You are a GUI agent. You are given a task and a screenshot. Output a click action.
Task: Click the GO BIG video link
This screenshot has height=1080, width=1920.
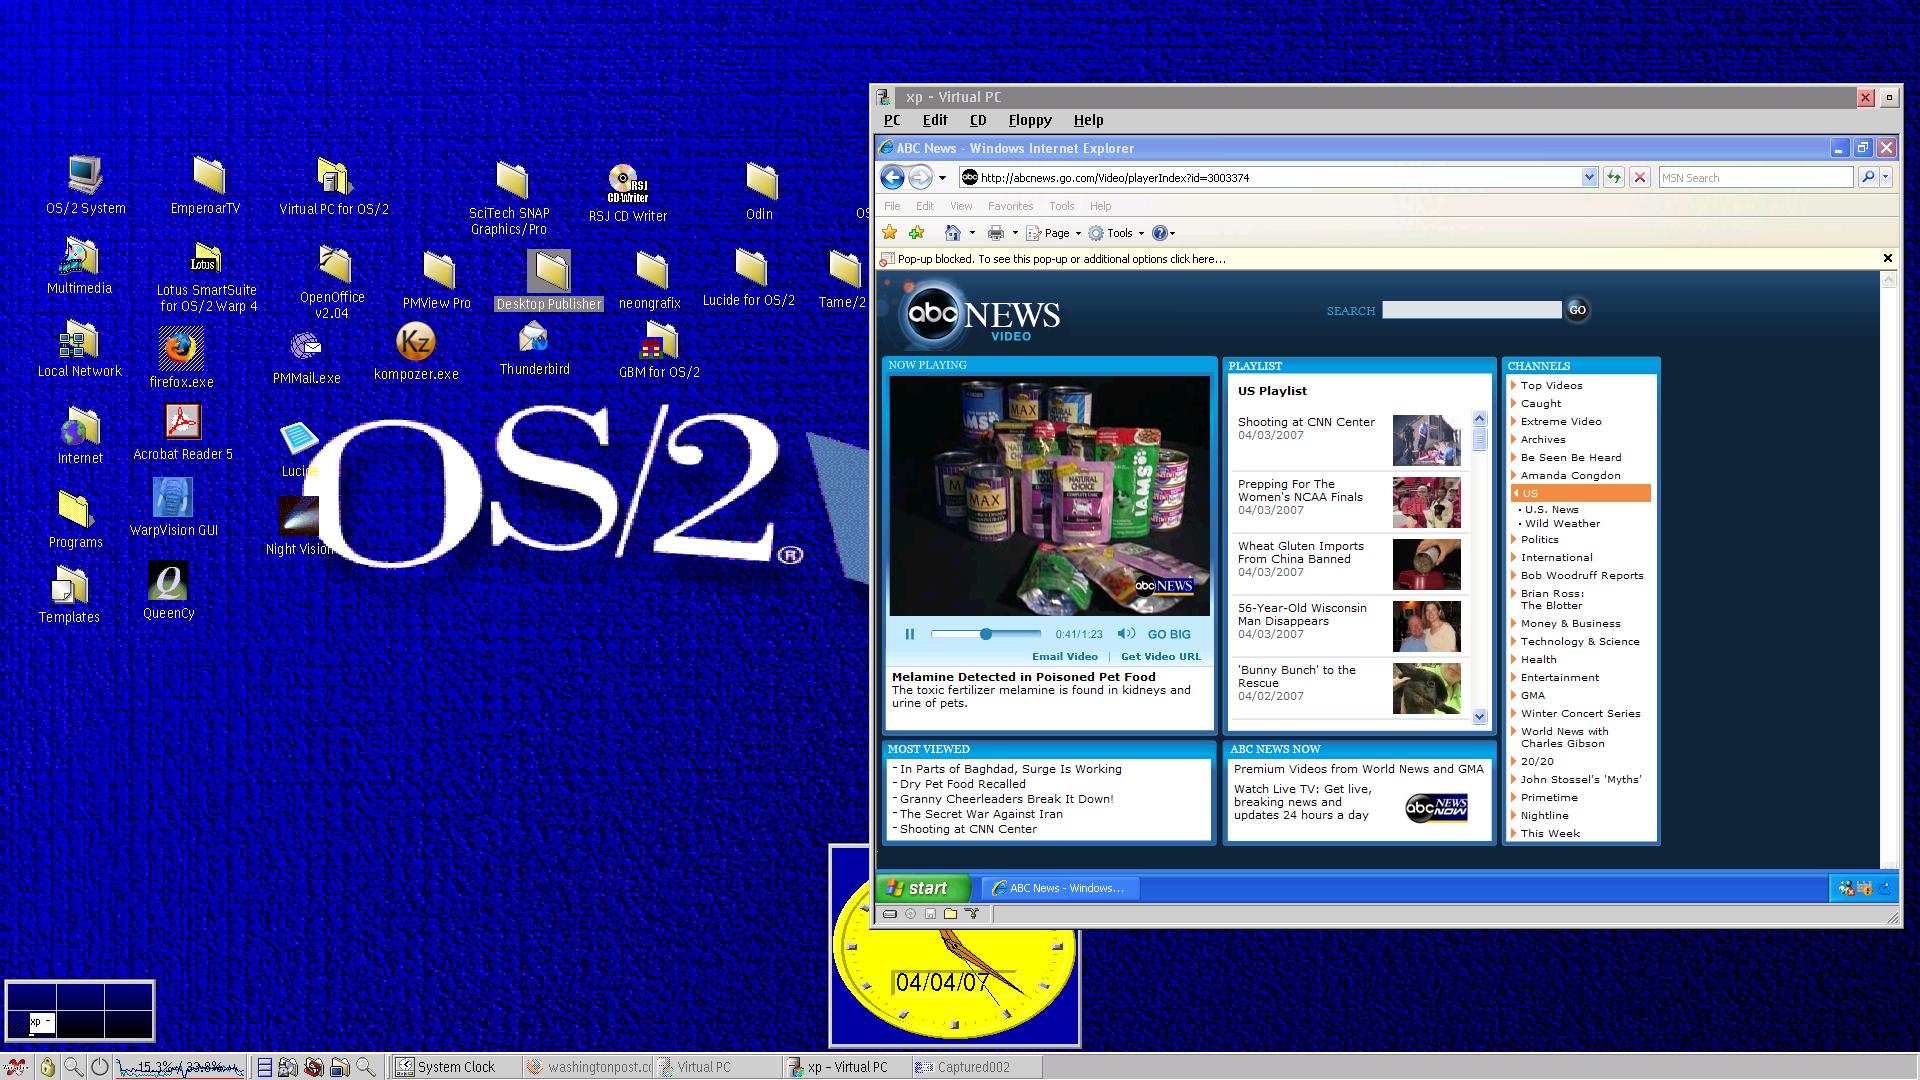click(1168, 634)
